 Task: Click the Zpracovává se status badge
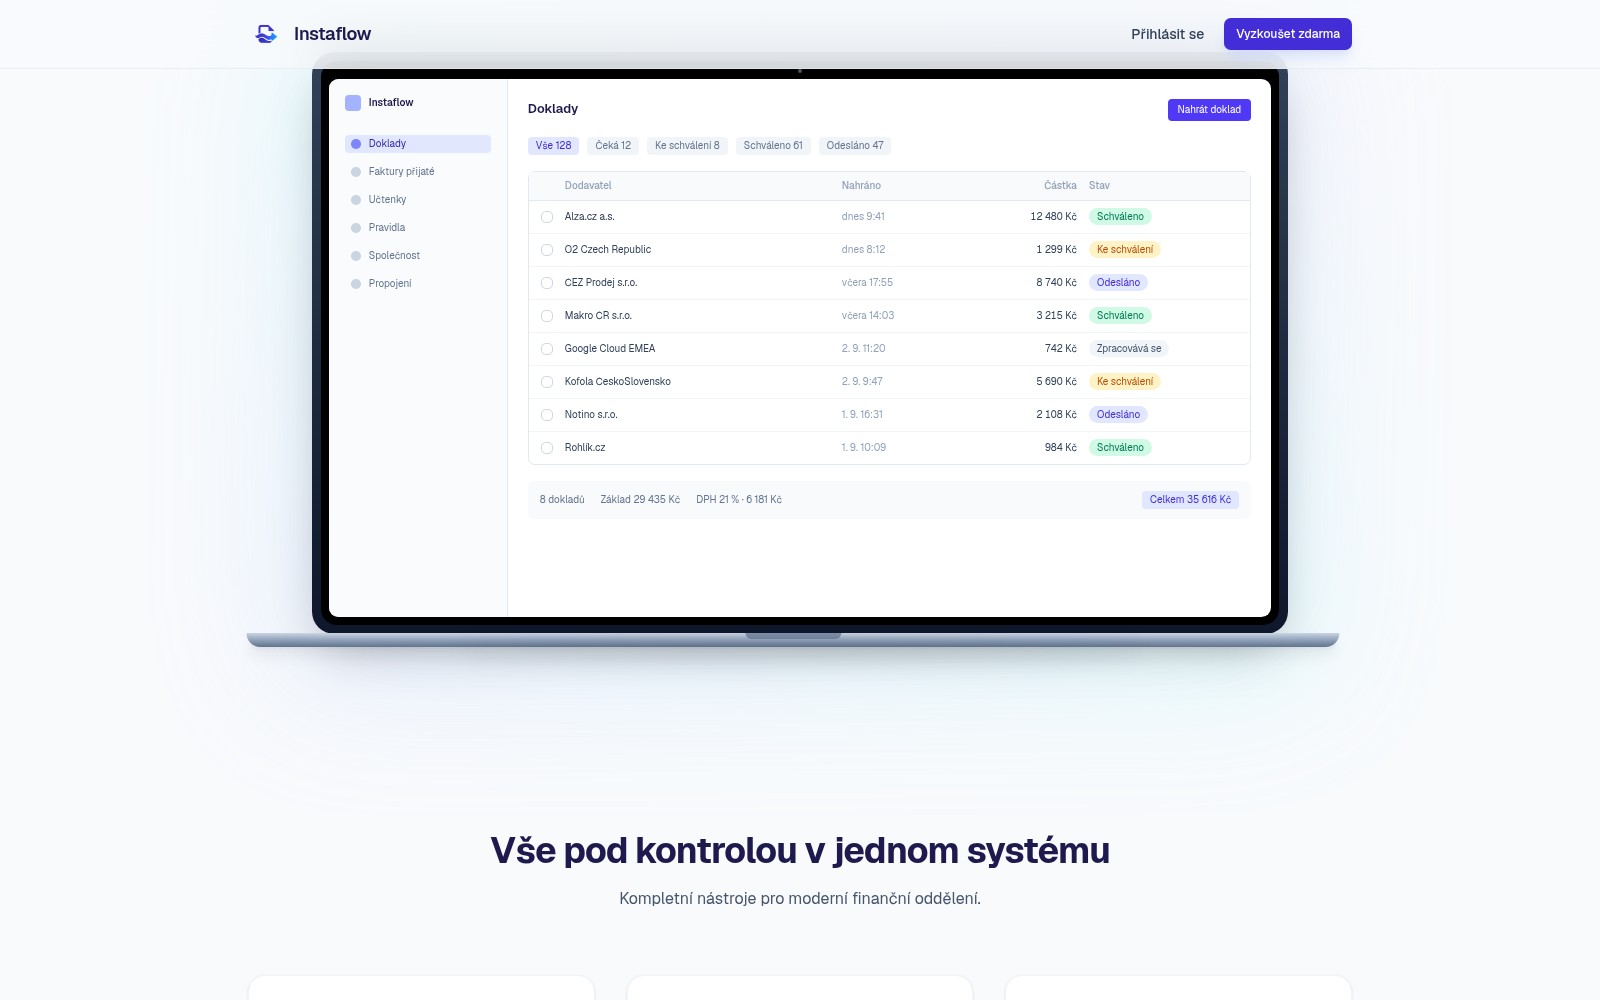click(x=1129, y=349)
